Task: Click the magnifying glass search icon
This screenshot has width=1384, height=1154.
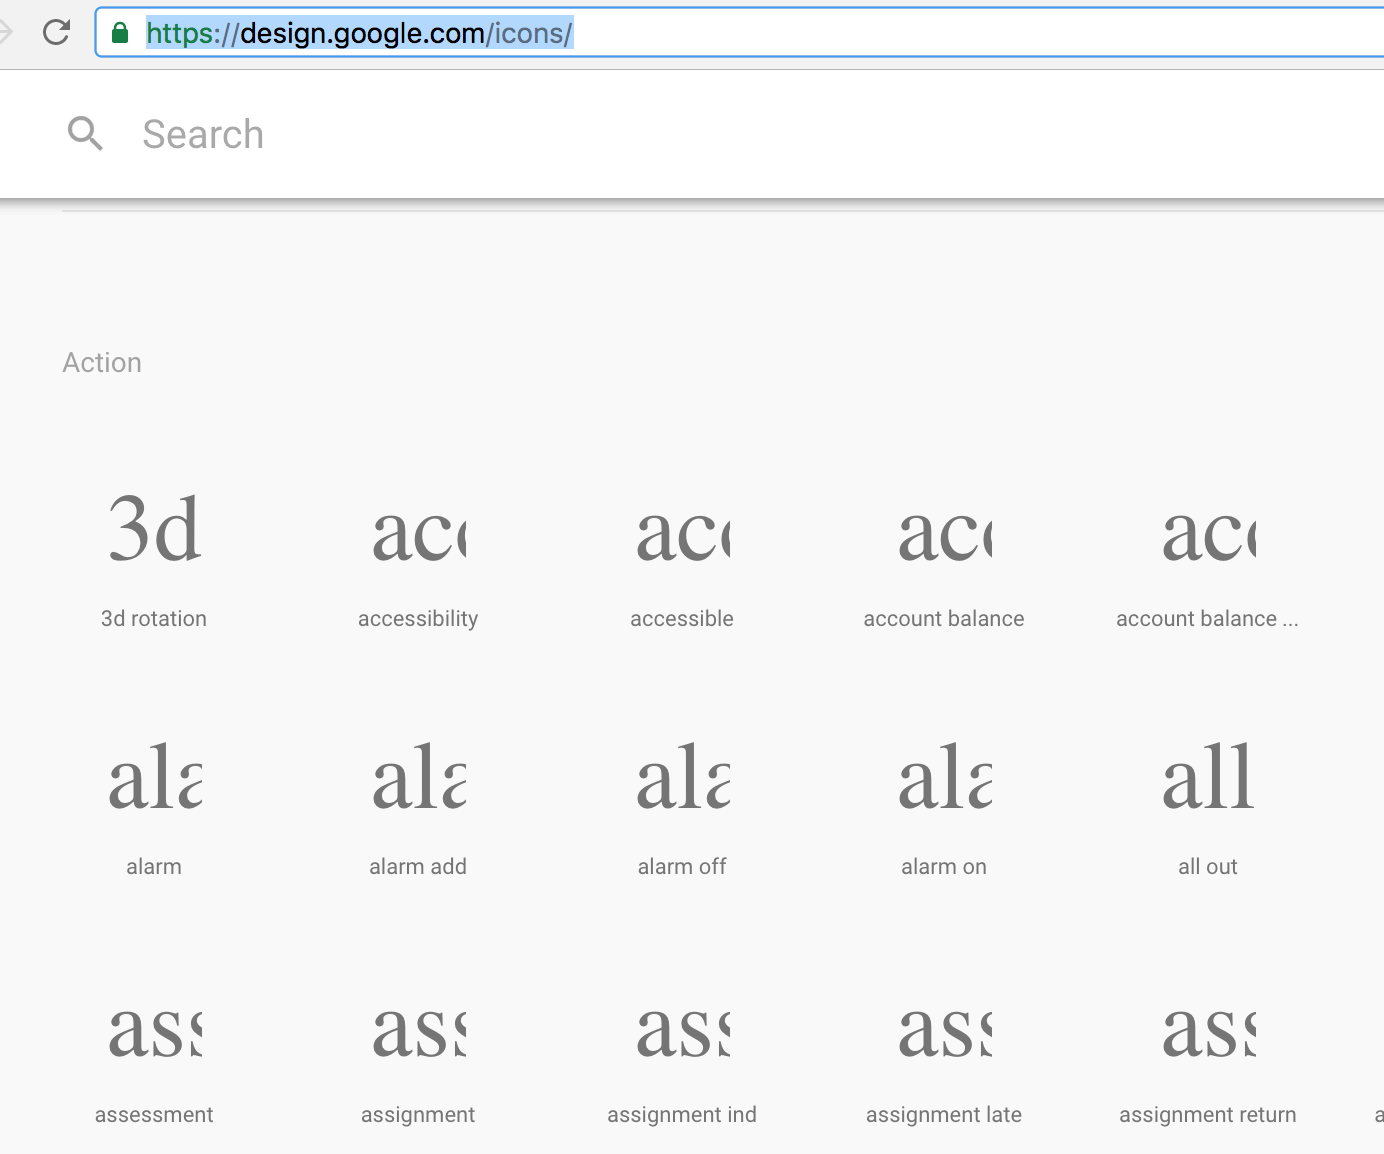Action: [85, 133]
